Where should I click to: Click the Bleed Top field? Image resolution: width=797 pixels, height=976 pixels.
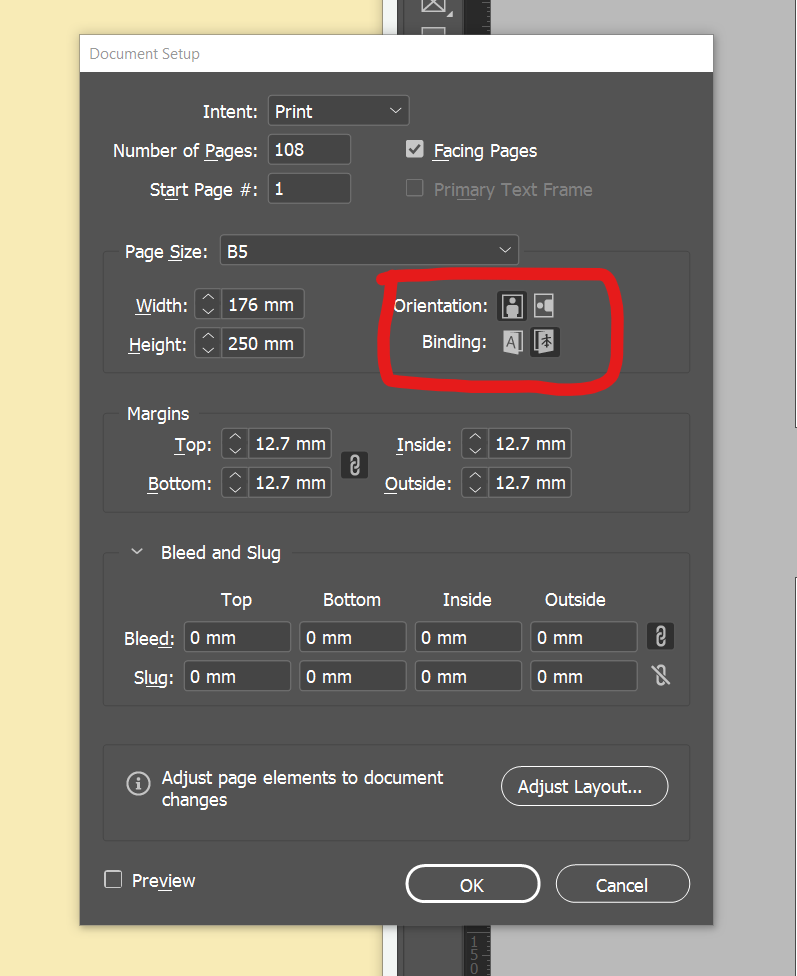[237, 637]
